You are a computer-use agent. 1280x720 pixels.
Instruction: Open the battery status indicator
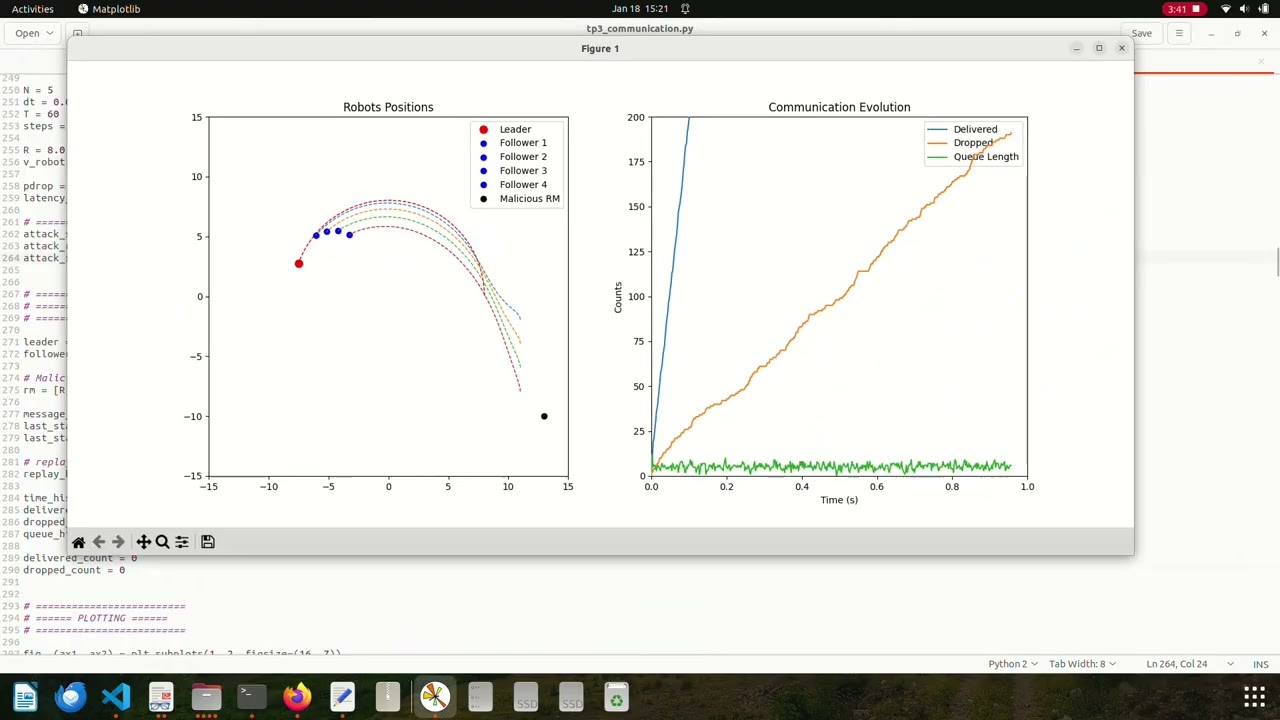pyautogui.click(x=1264, y=9)
